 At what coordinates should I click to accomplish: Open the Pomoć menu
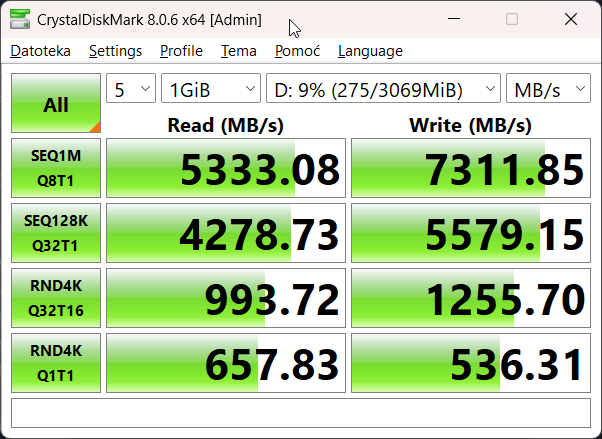click(297, 51)
